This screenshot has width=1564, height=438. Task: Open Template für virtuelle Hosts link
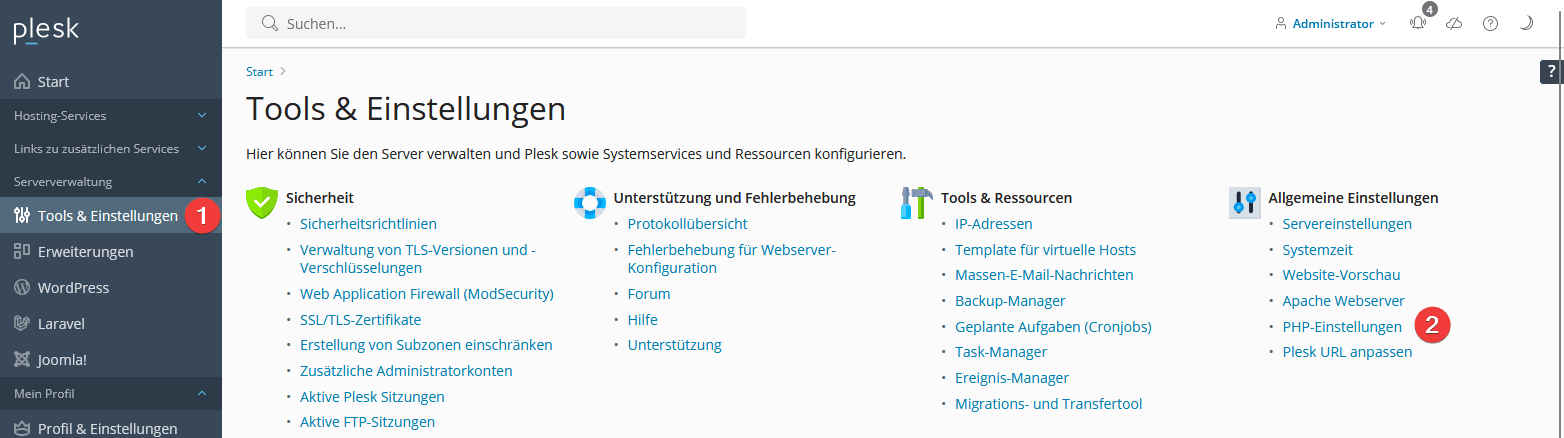click(1045, 250)
